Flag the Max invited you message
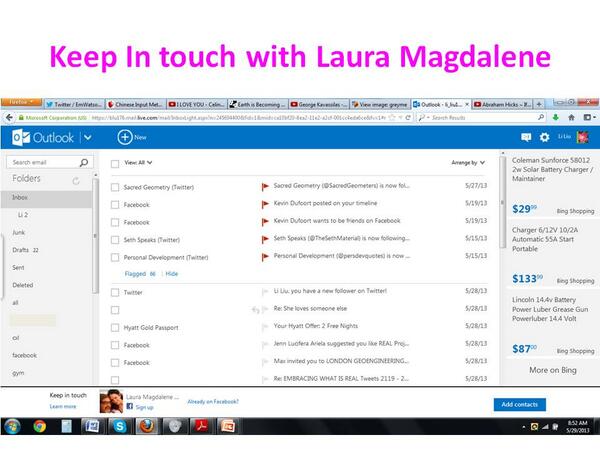Viewport: 600px width, 450px height. 265,362
